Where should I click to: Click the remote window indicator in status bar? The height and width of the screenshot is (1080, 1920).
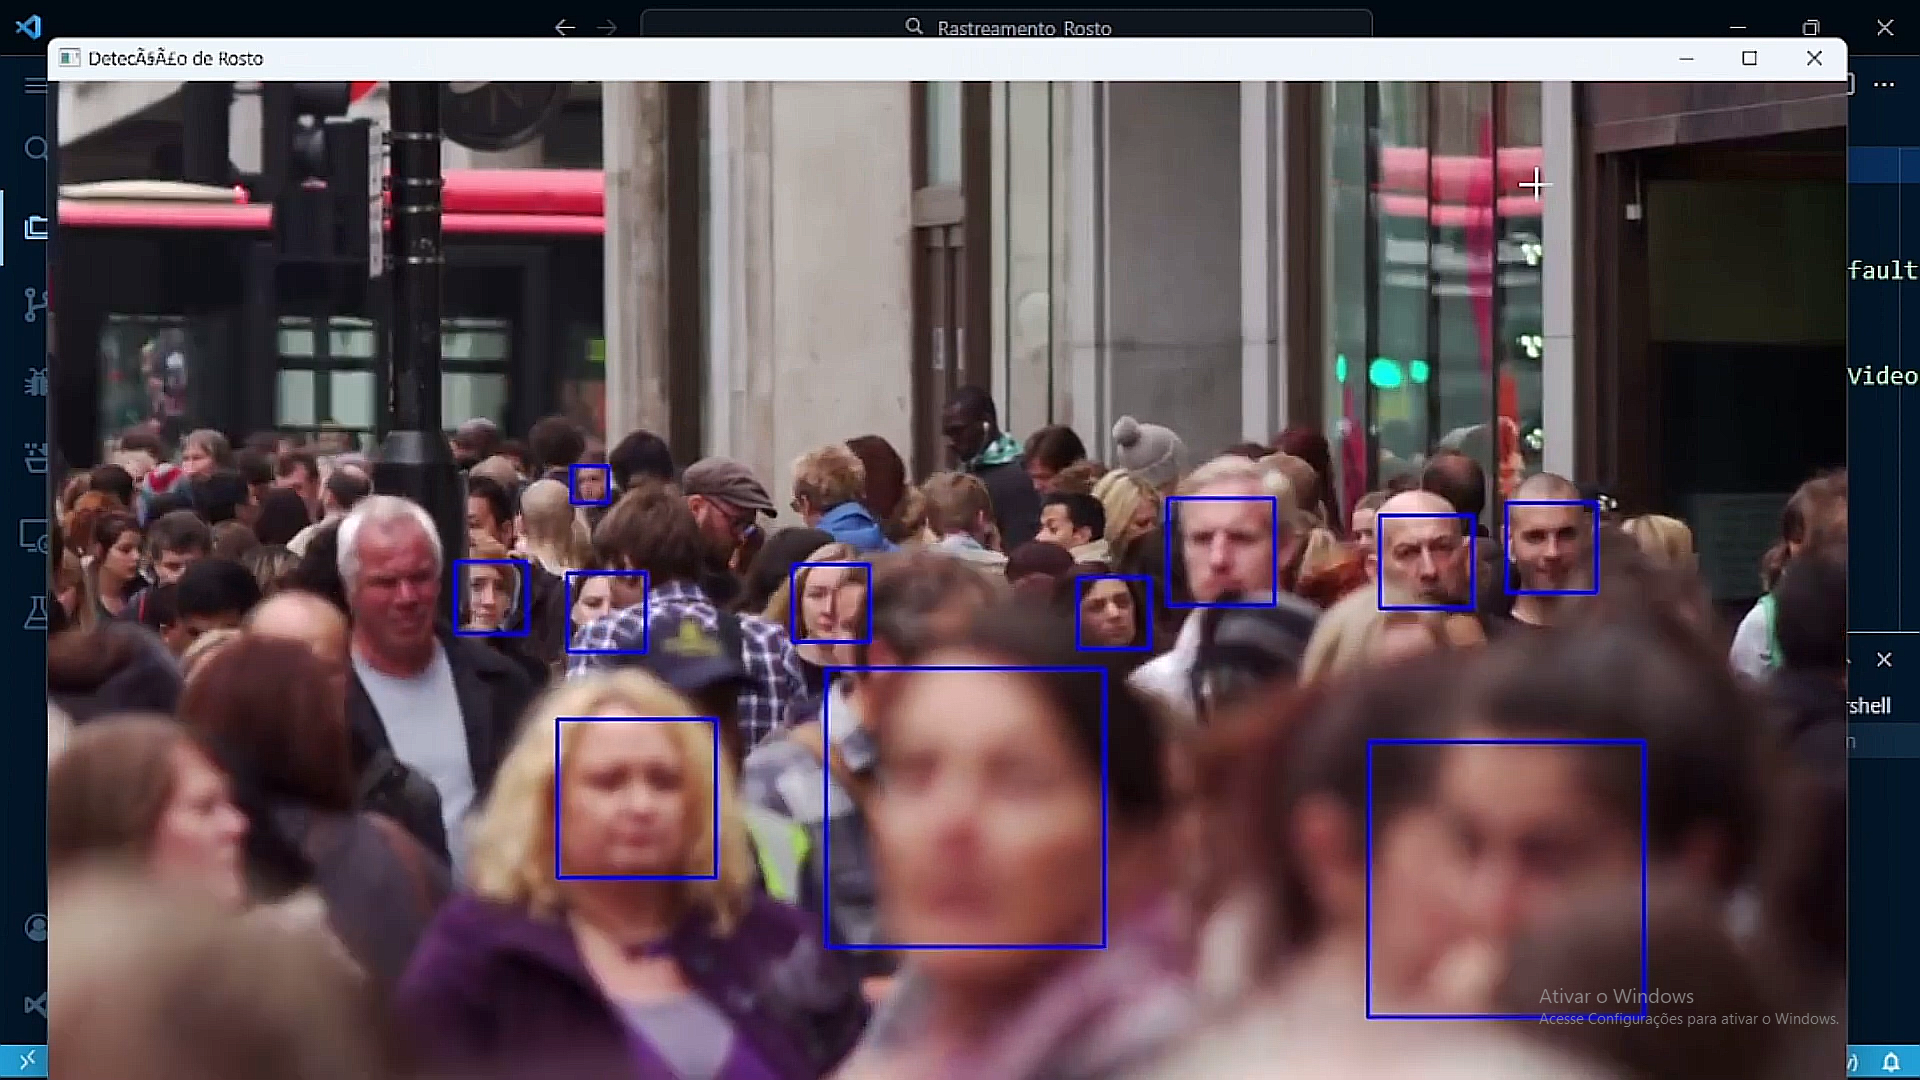[x=26, y=1061]
